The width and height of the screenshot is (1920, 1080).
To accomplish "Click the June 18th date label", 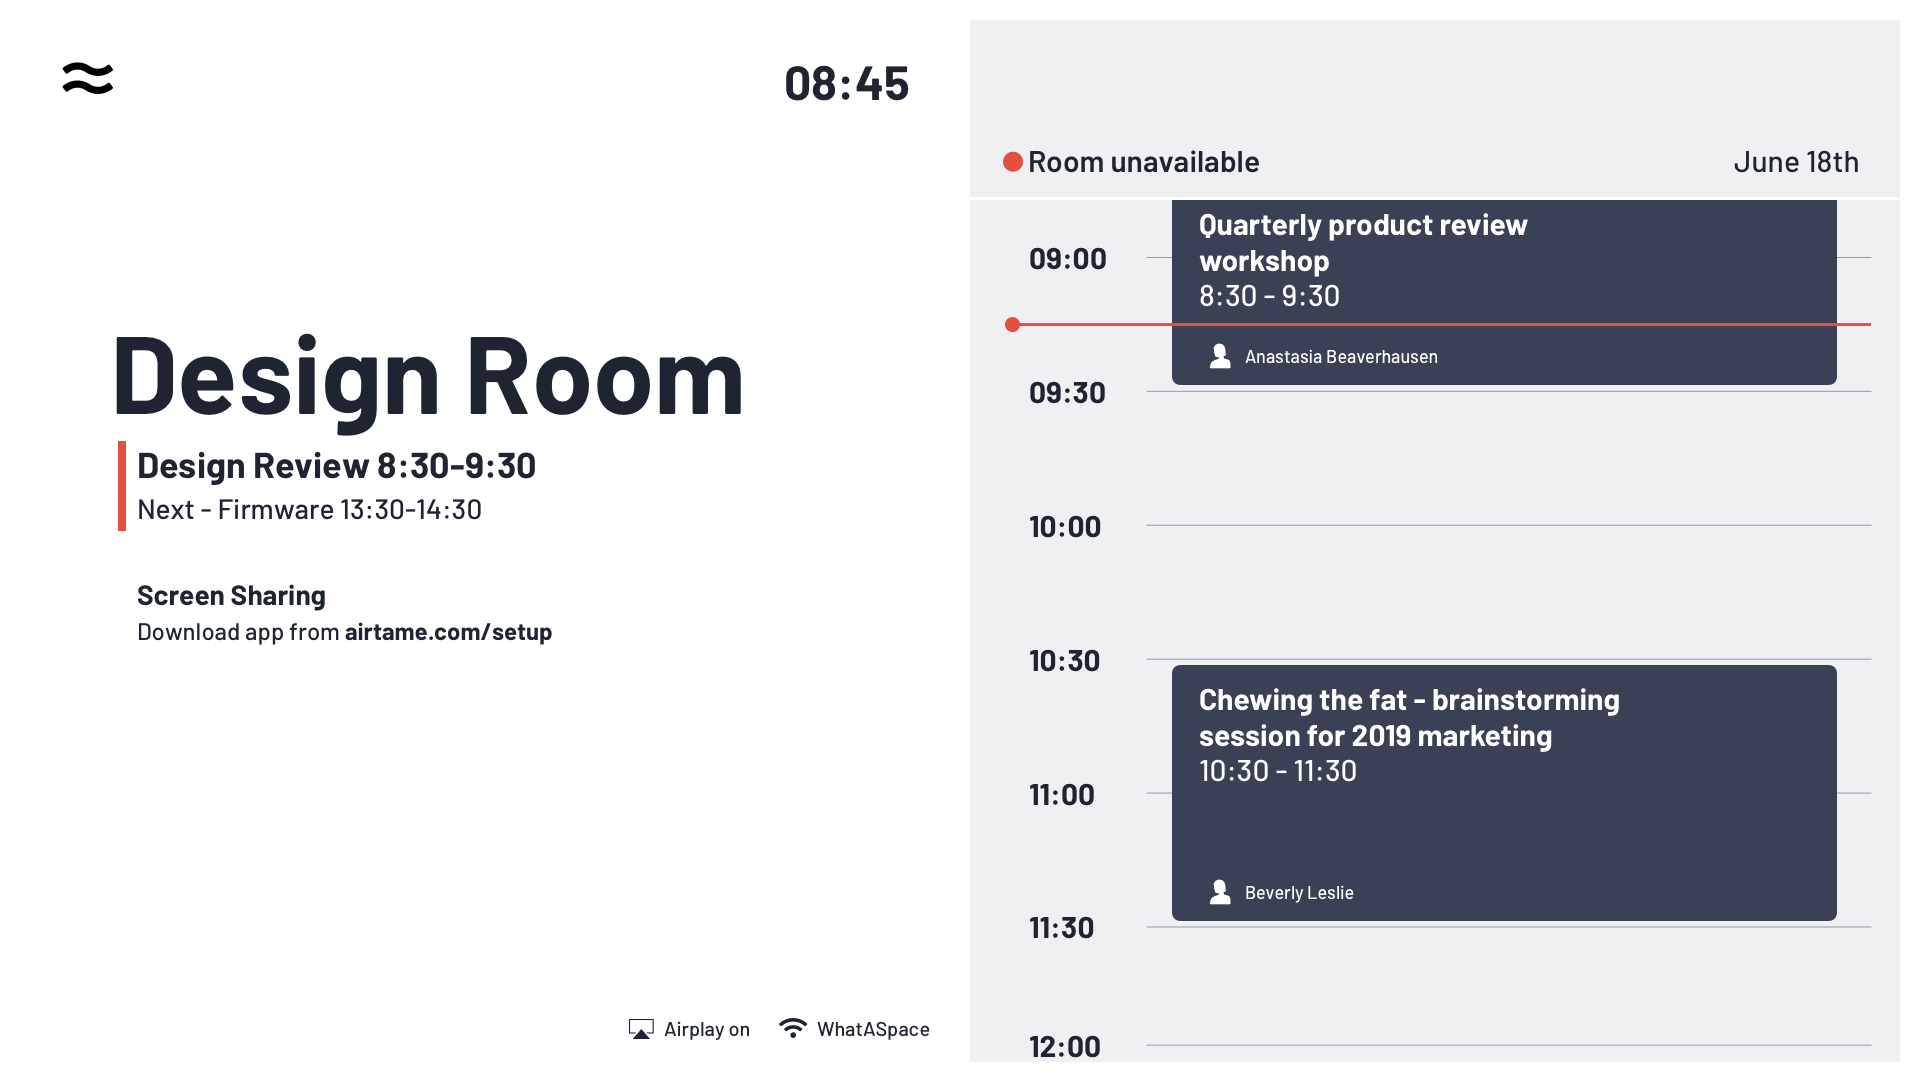I will coord(1795,162).
